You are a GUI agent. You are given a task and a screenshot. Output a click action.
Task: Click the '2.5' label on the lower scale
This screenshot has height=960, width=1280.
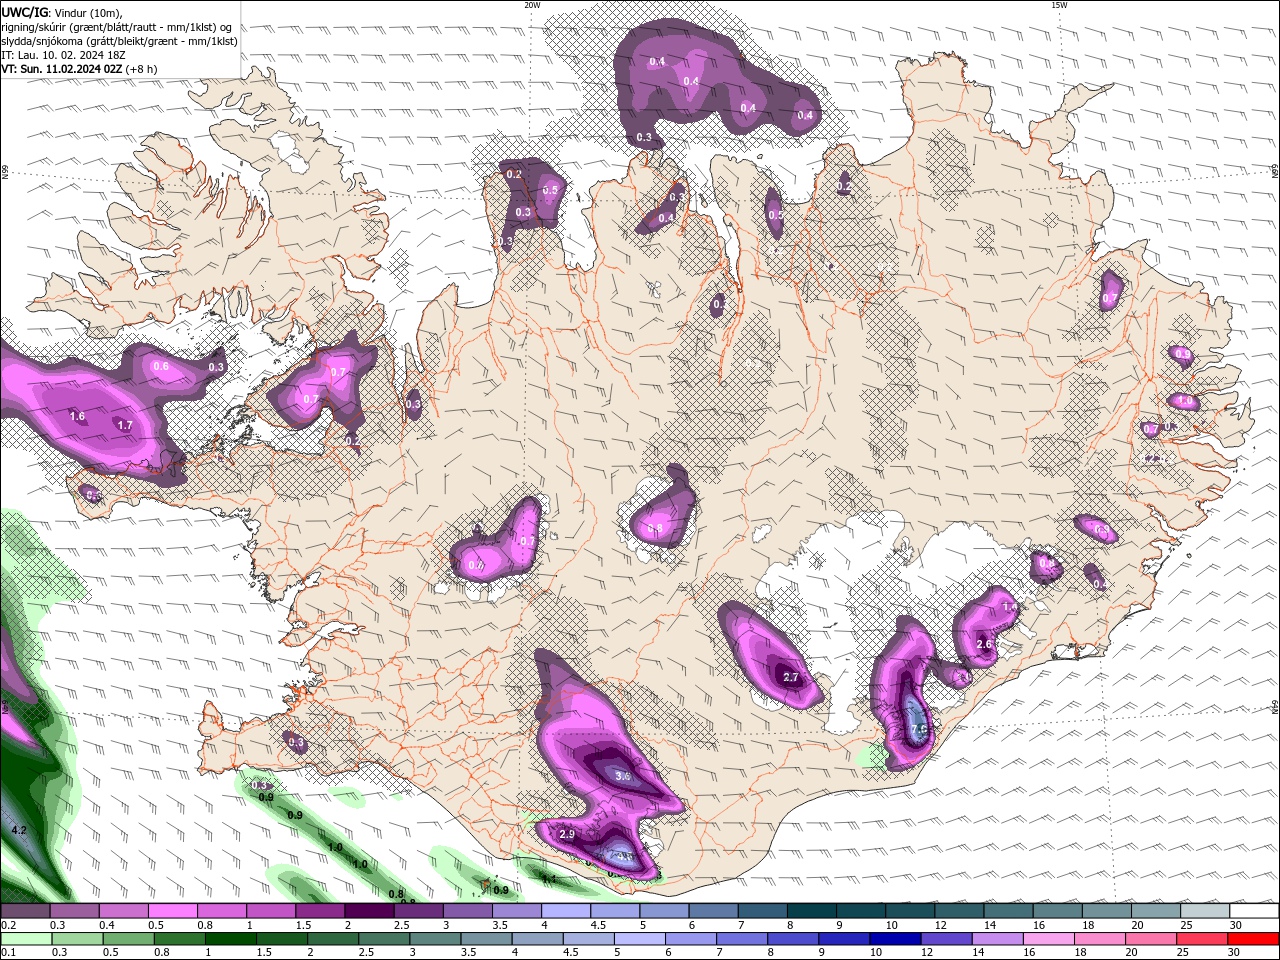[366, 953]
